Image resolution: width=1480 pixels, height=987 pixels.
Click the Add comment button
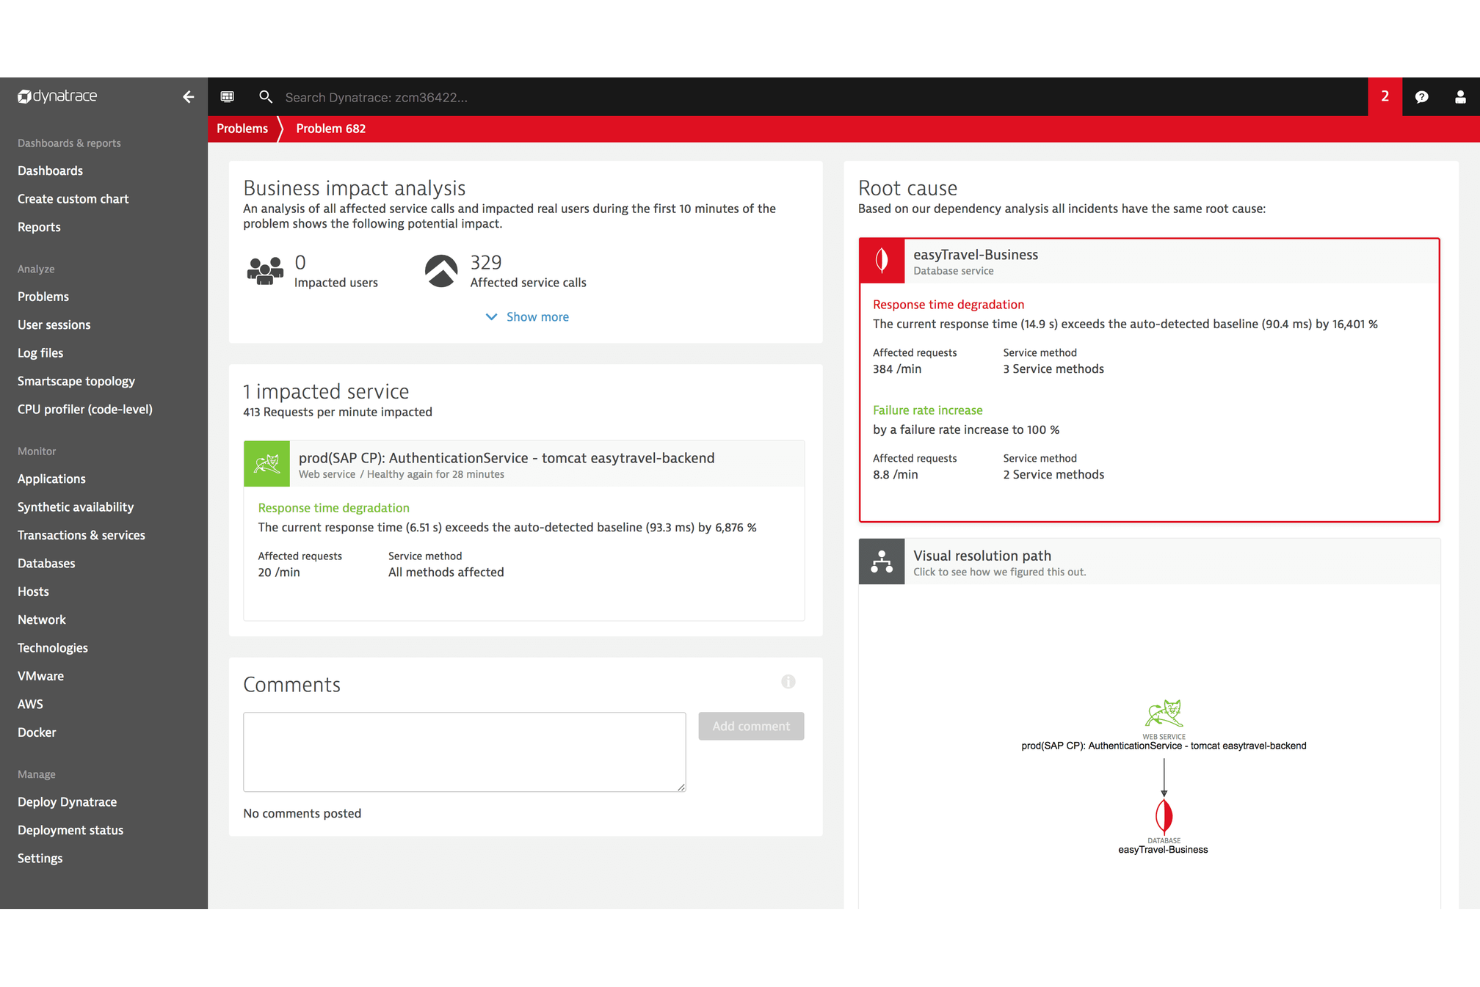point(751,726)
